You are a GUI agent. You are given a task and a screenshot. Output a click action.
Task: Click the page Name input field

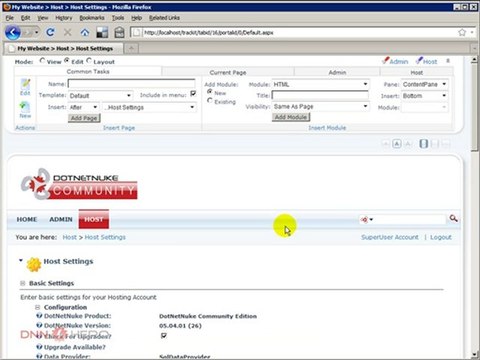tap(132, 84)
